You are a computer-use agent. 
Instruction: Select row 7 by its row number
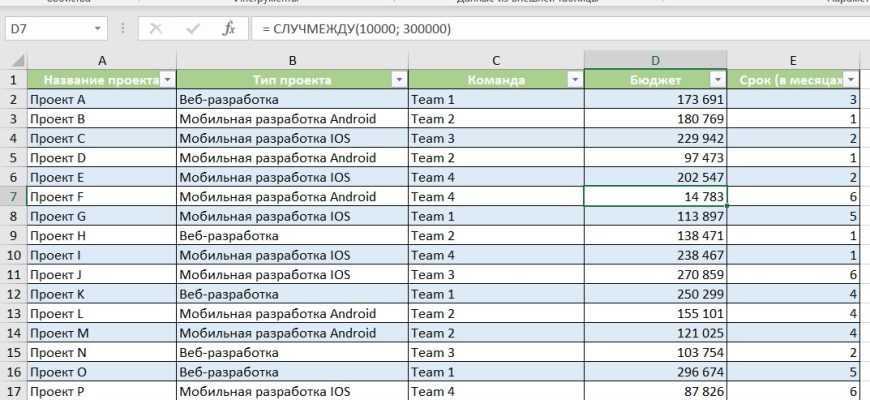pos(13,197)
